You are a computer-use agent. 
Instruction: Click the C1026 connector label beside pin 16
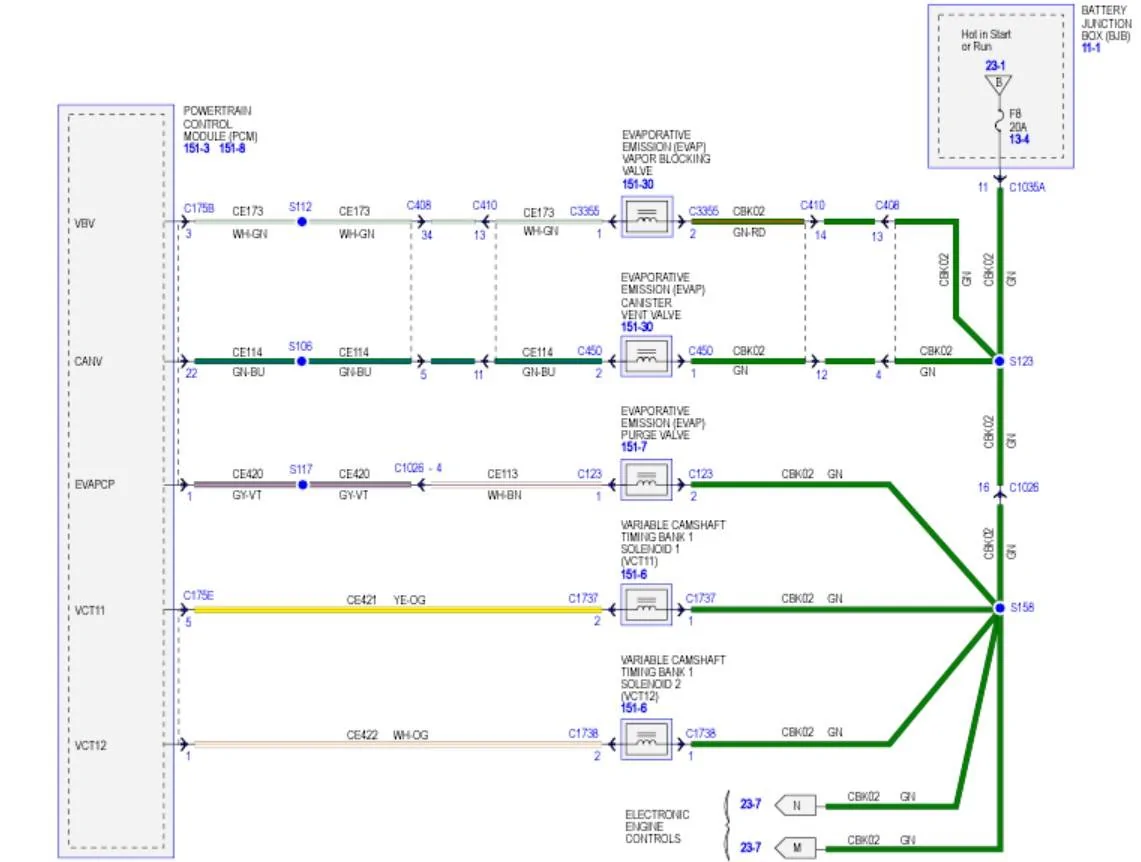pyautogui.click(x=1024, y=487)
